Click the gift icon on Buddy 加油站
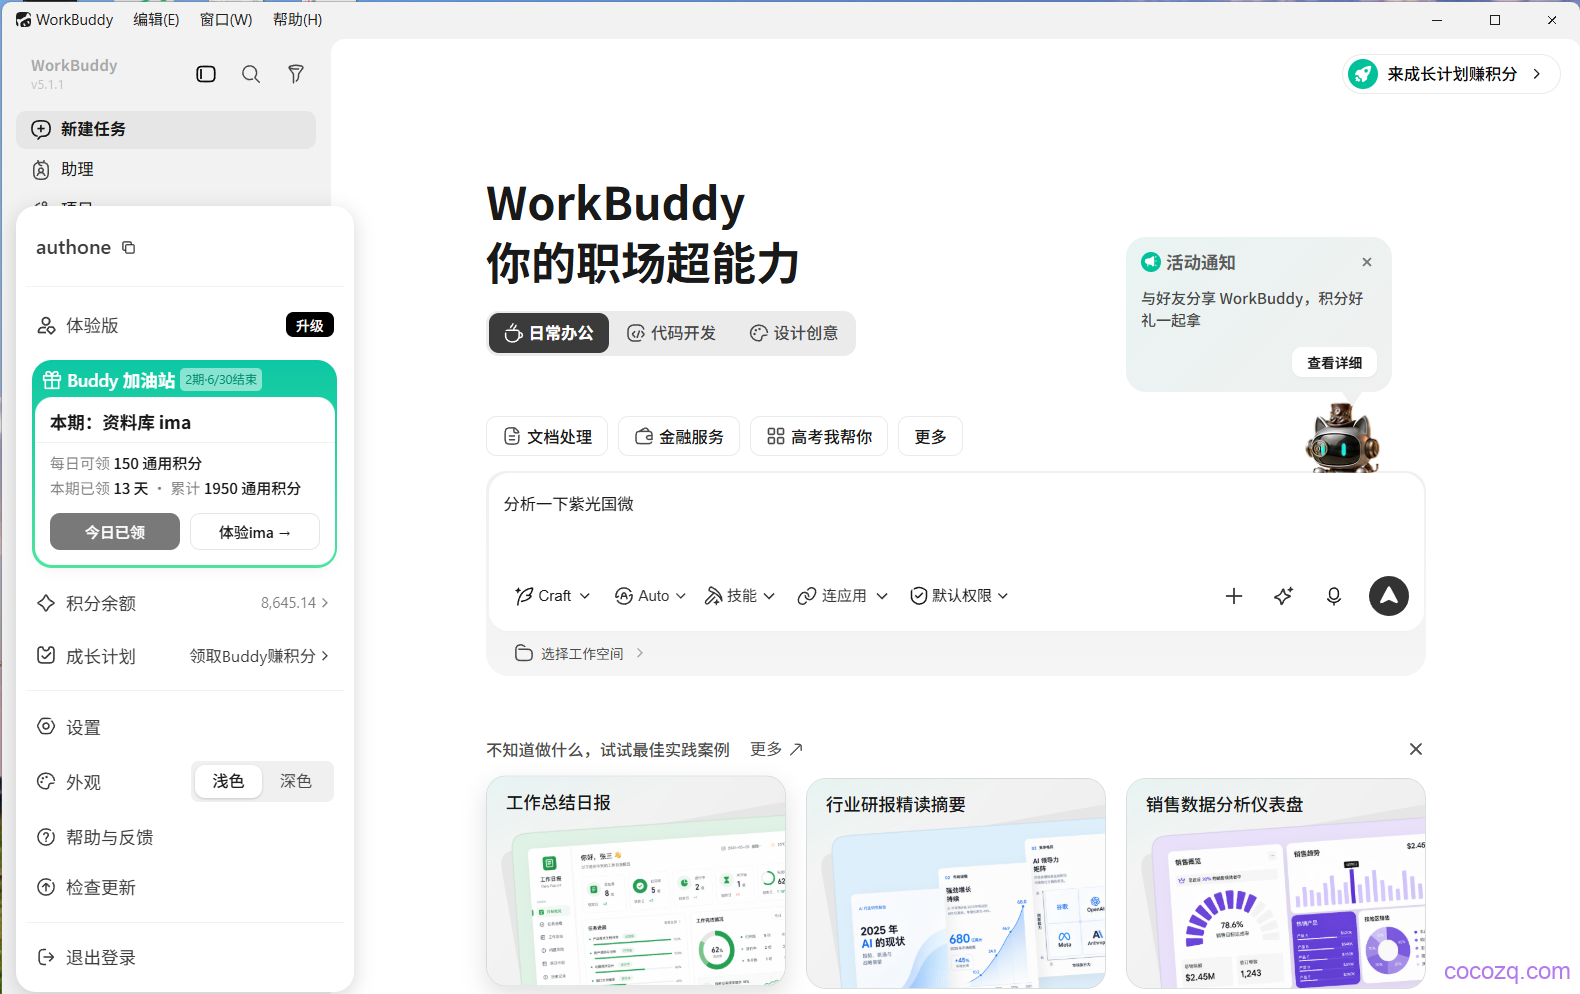The height and width of the screenshot is (994, 1580). (52, 380)
